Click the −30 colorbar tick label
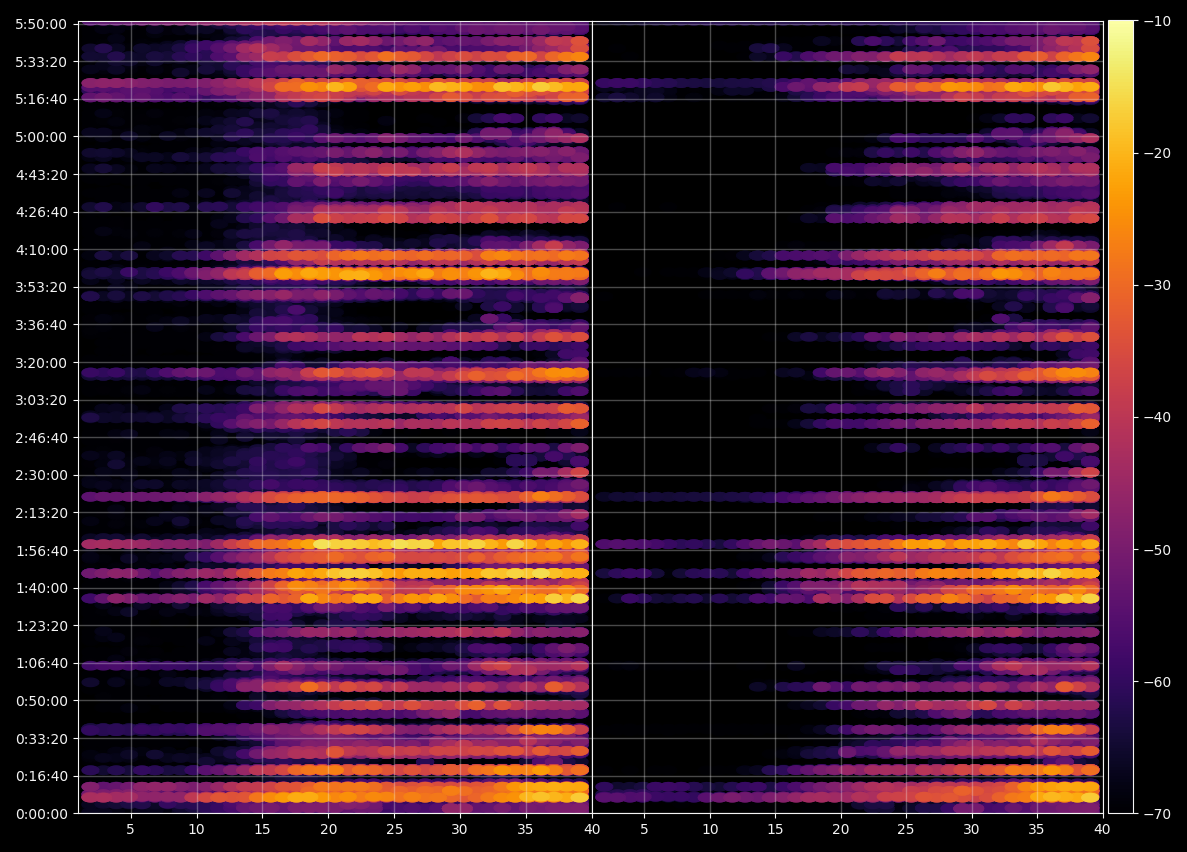 pyautogui.click(x=1157, y=285)
